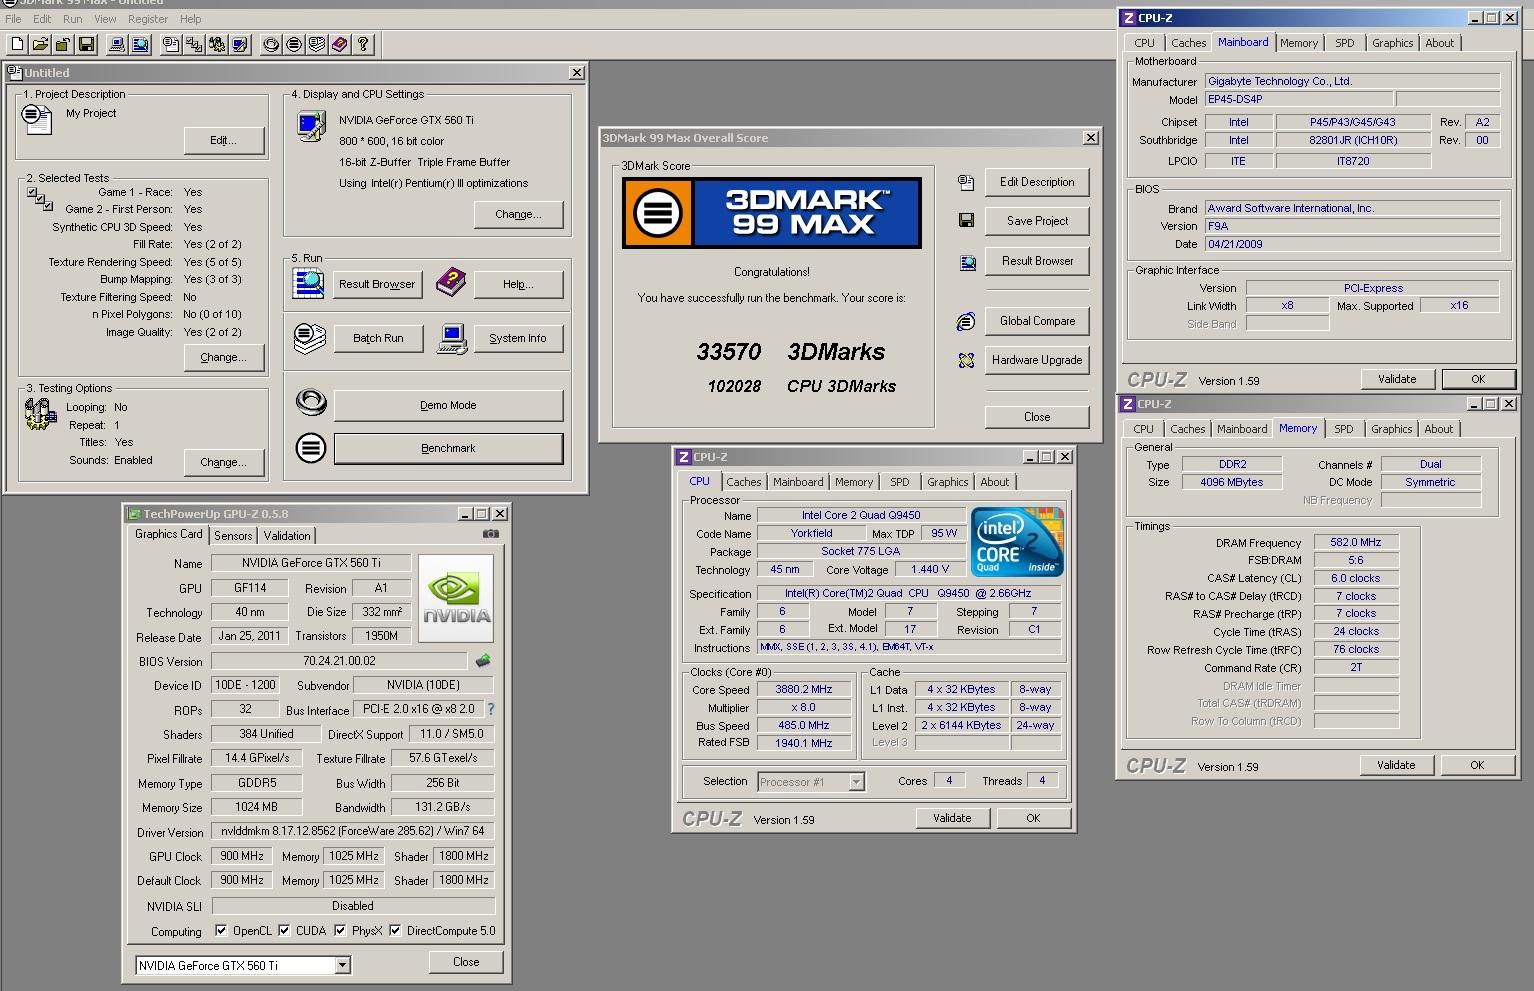The height and width of the screenshot is (991, 1534).
Task: Click the Batch Run button
Action: pyautogui.click(x=378, y=338)
